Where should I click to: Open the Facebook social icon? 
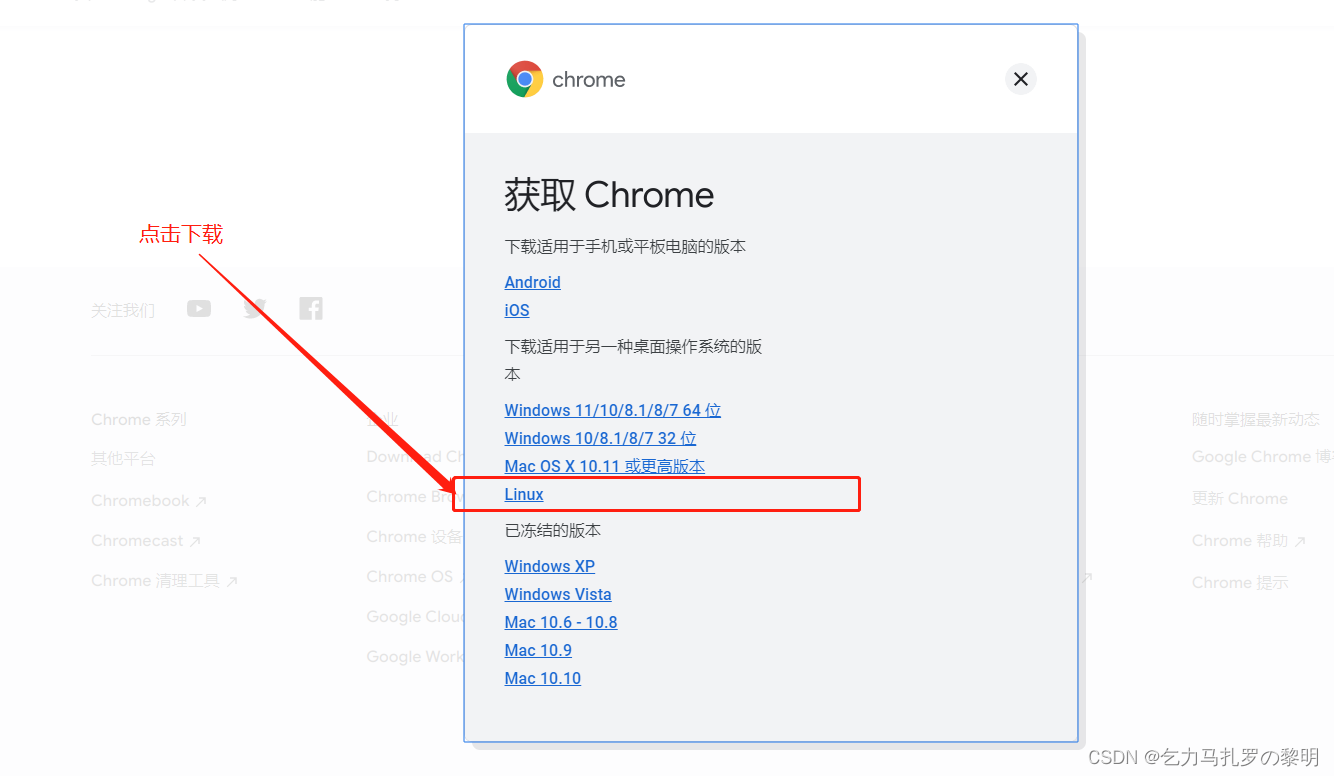311,309
